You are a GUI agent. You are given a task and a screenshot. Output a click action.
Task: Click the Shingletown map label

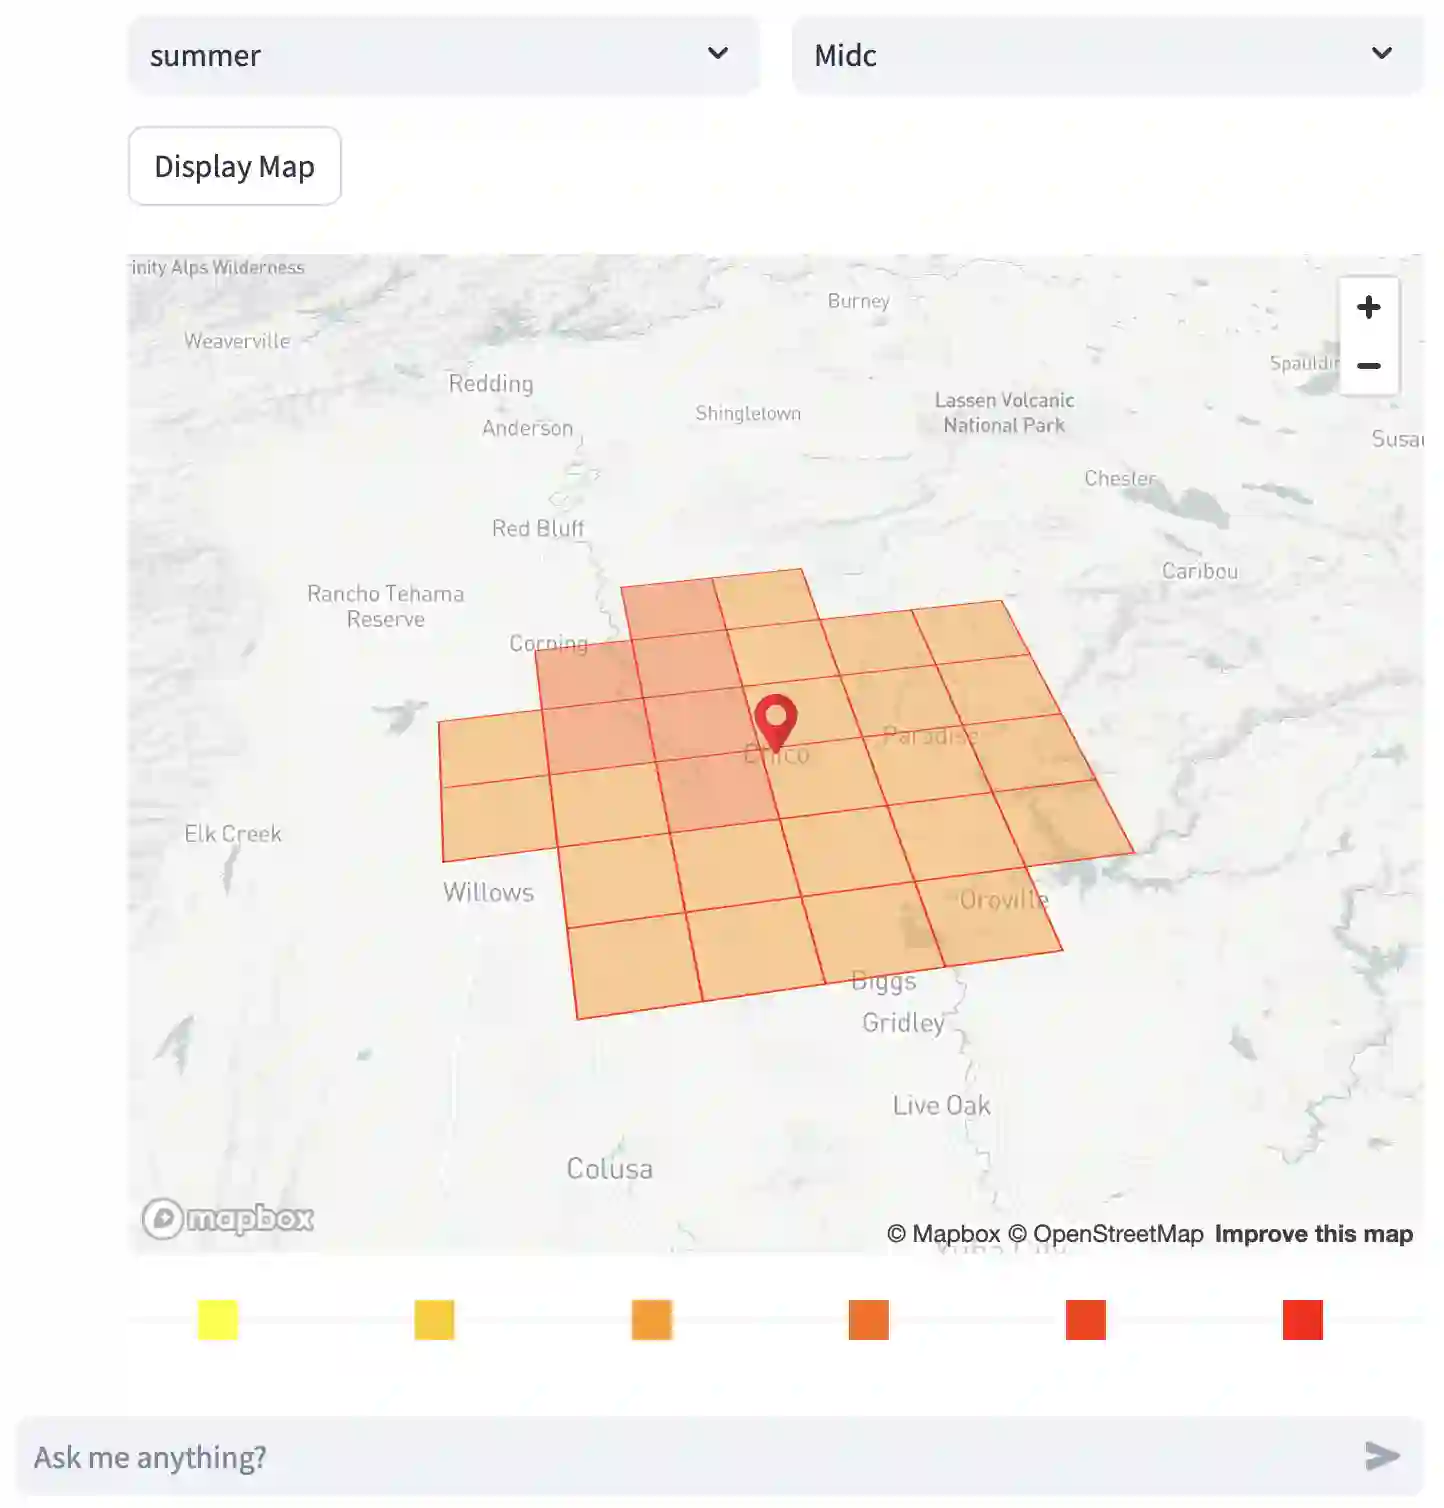pyautogui.click(x=748, y=413)
